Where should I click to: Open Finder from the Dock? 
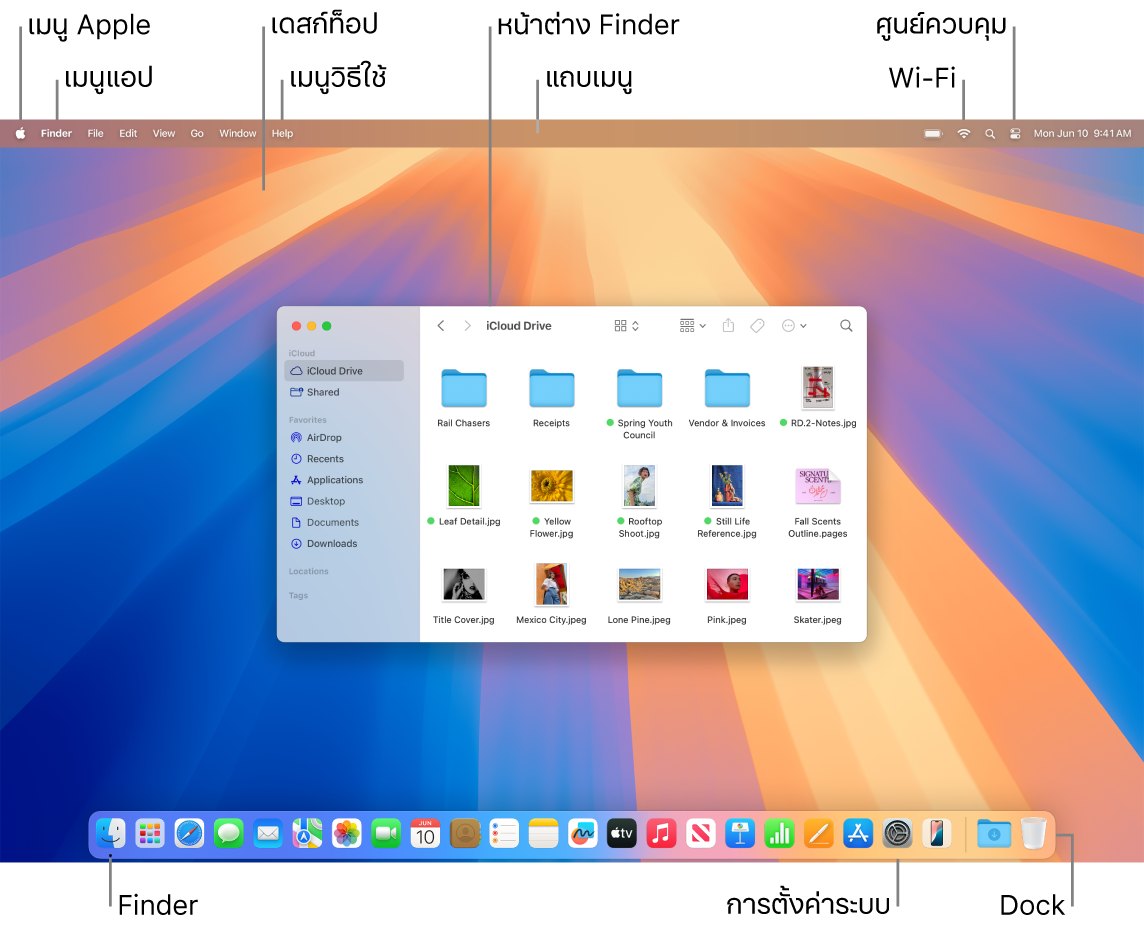(x=111, y=833)
